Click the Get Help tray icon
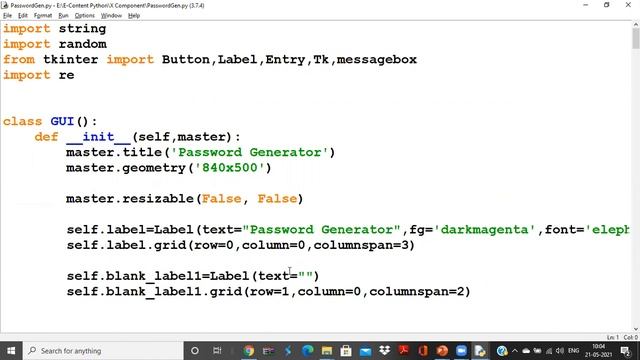Viewport: 640px width, 360px height. point(502,351)
